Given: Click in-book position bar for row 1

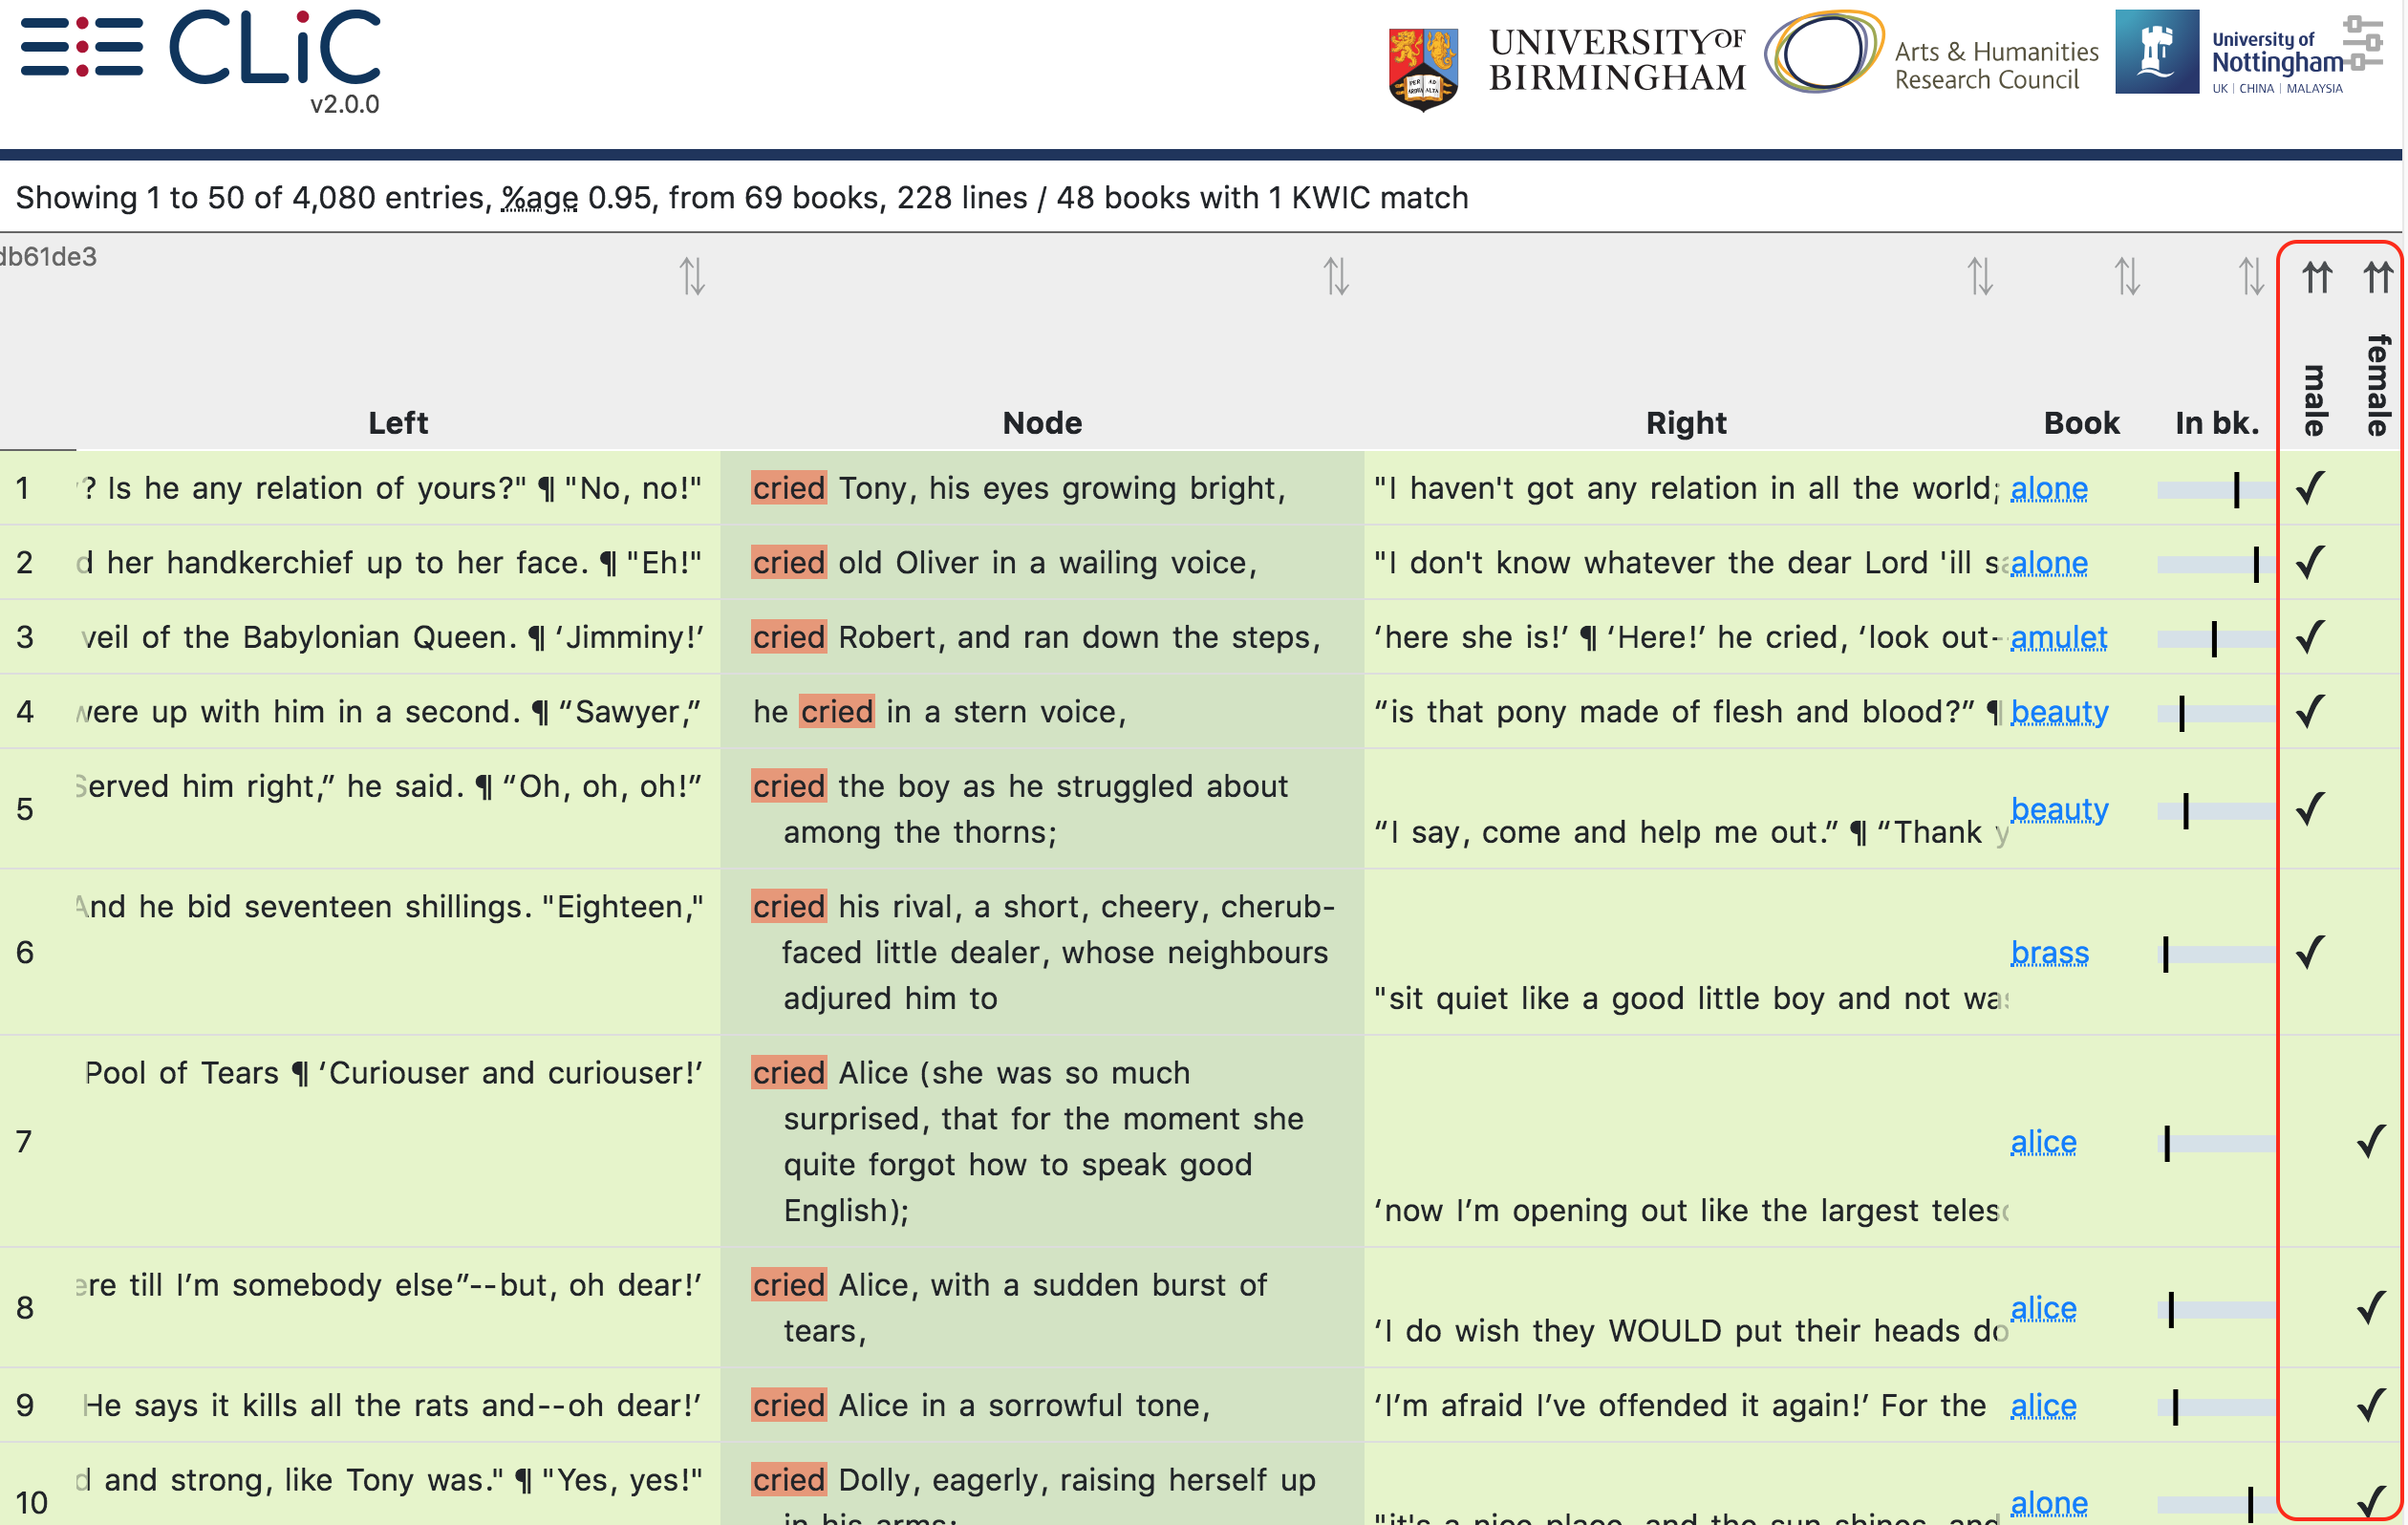Looking at the screenshot, I should (x=2216, y=489).
